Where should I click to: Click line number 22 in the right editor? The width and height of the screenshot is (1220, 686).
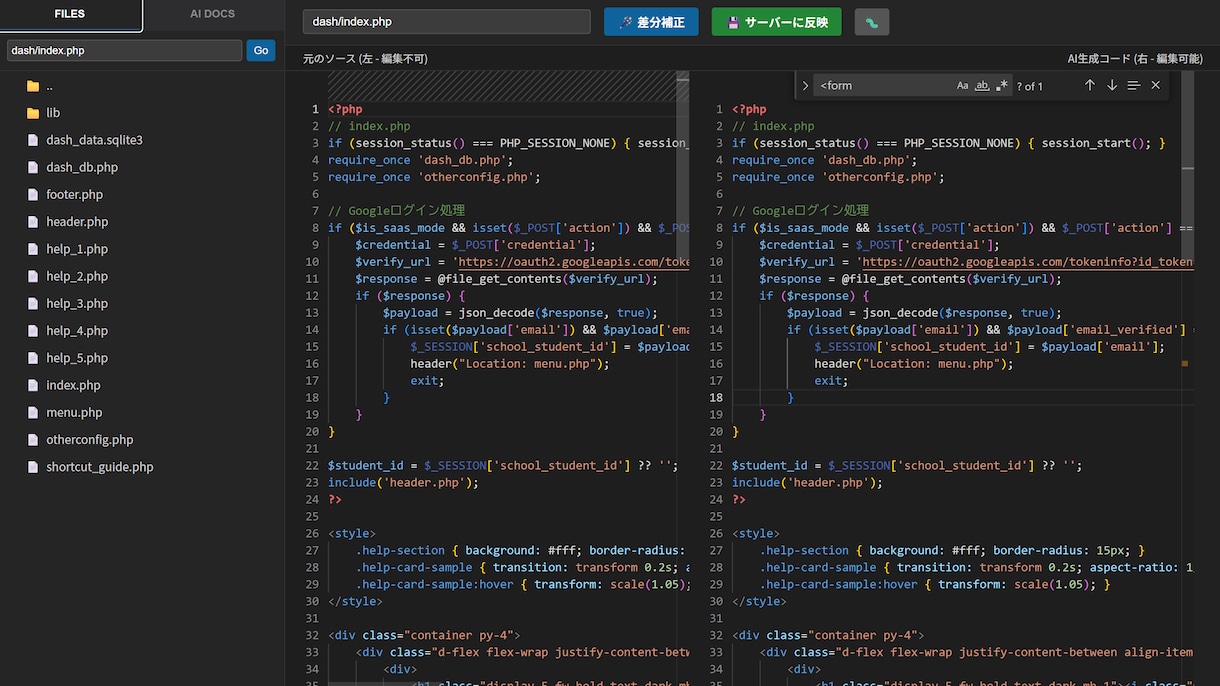click(716, 465)
